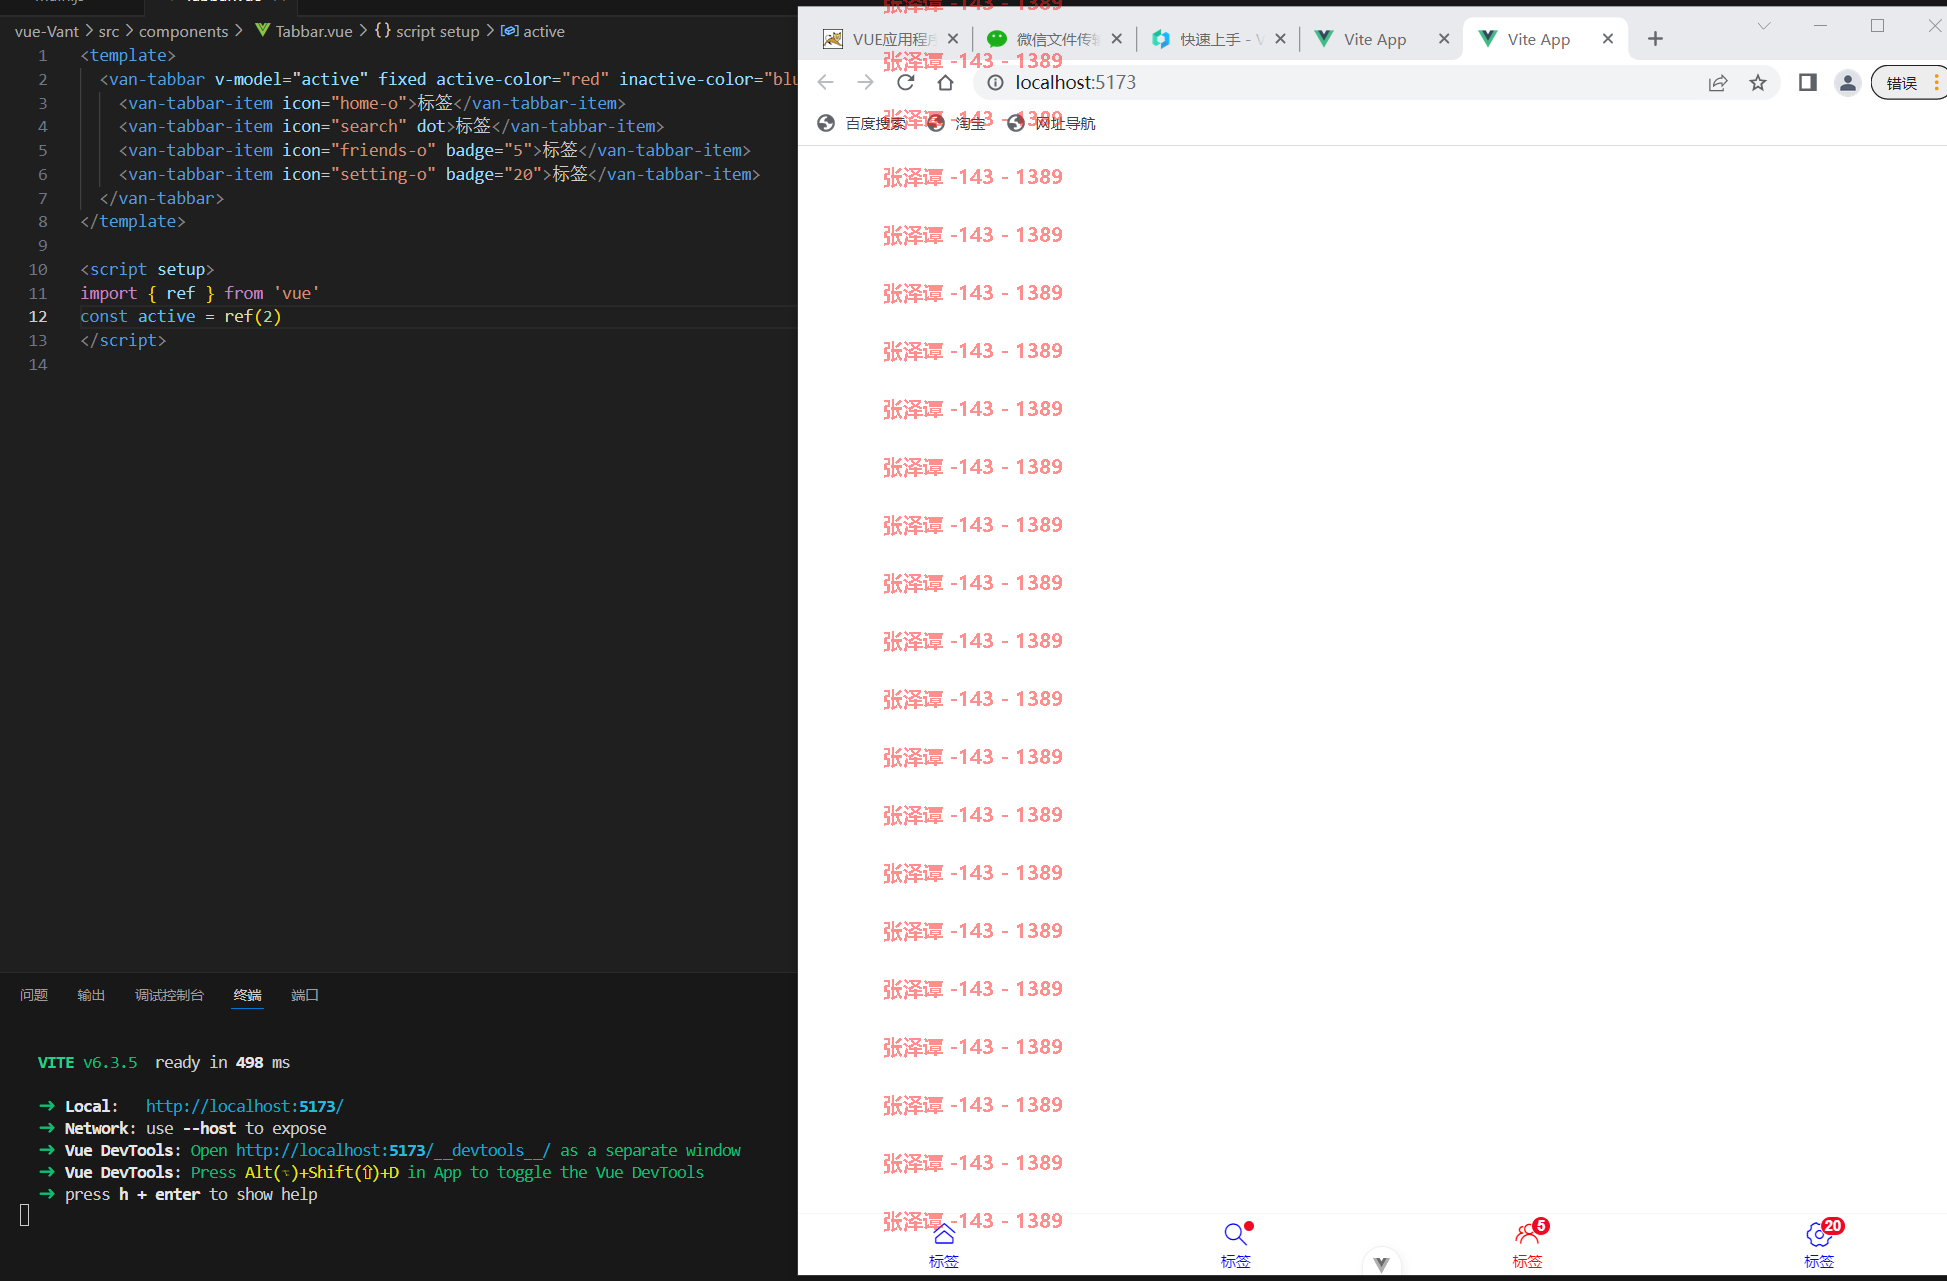Click the home tabbar icon in web page
The height and width of the screenshot is (1281, 1947).
point(944,1234)
